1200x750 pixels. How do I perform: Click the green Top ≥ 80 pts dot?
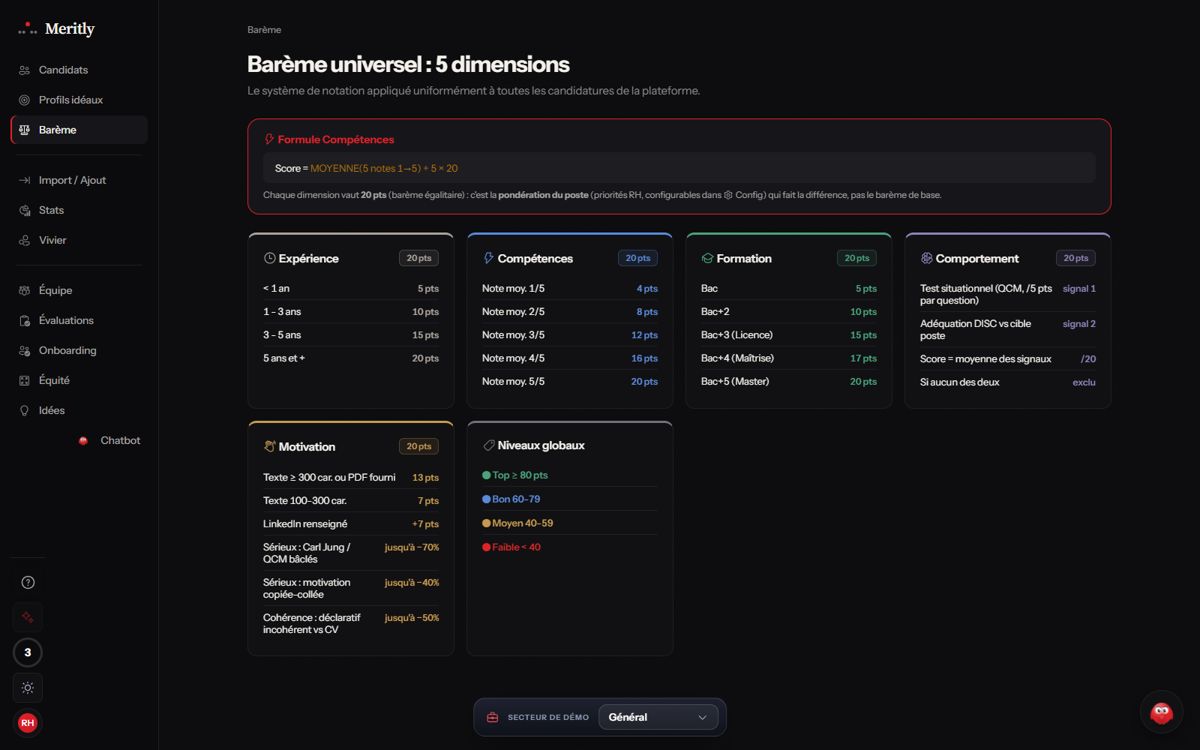point(487,476)
